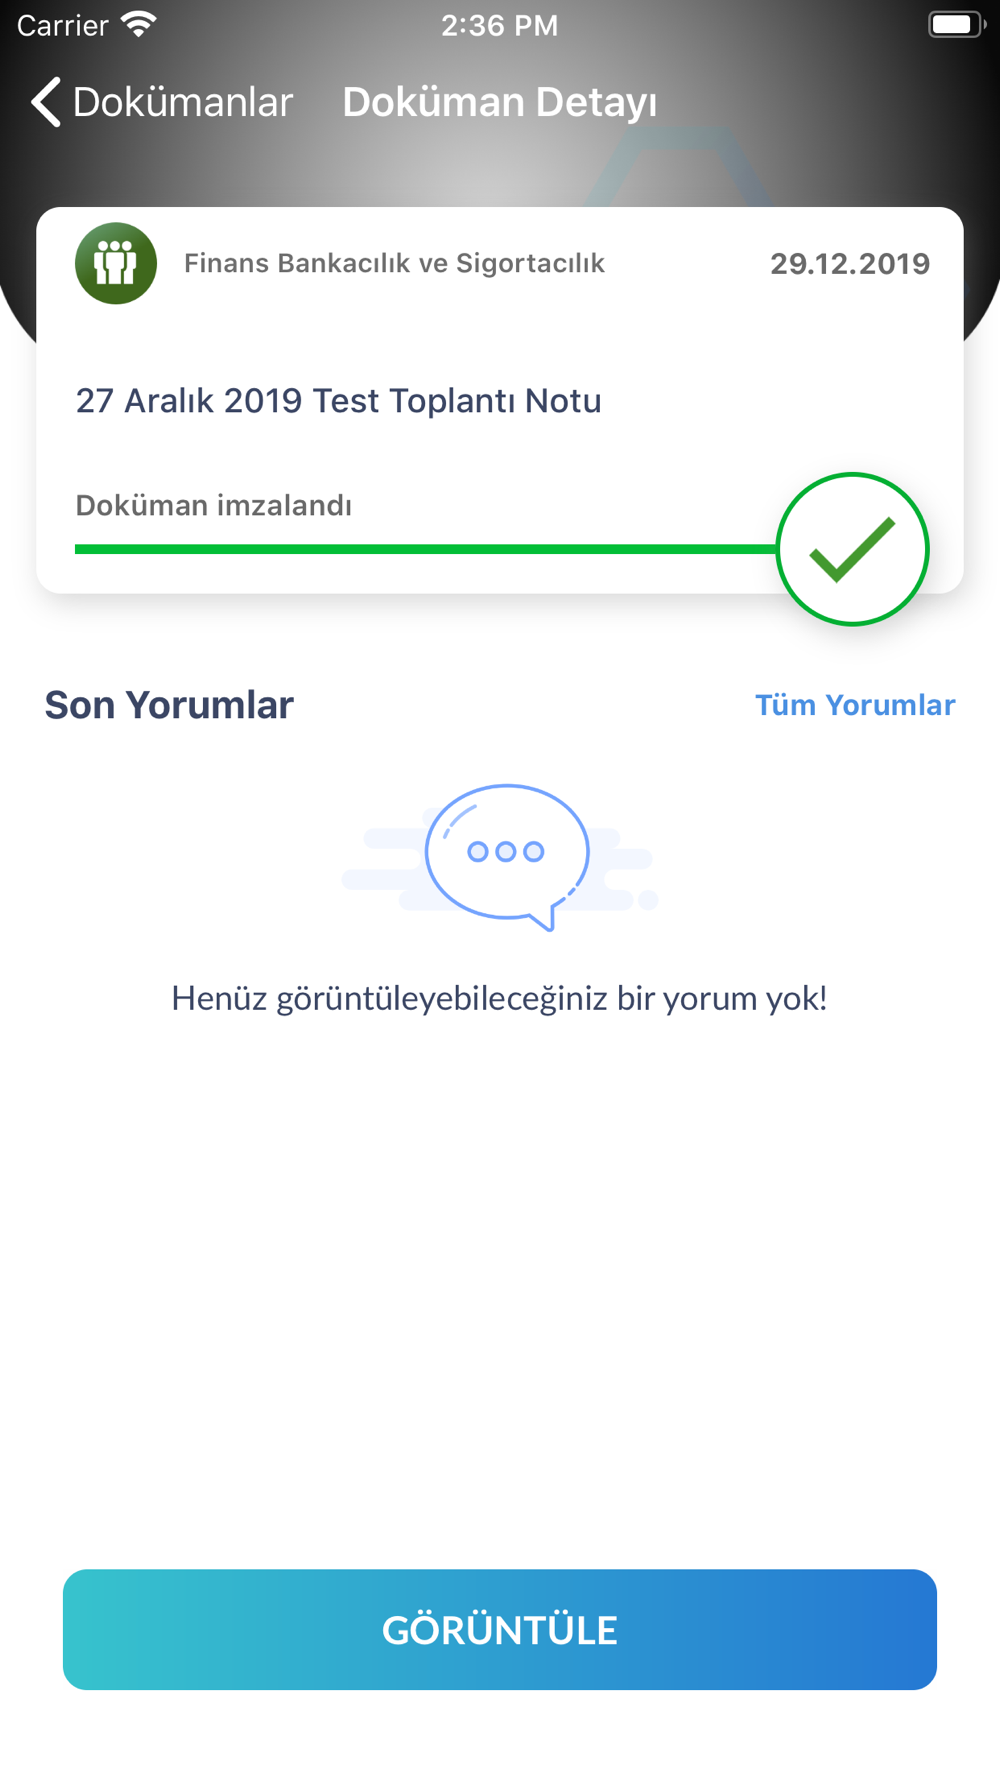Image resolution: width=1000 pixels, height=1778 pixels.
Task: Tap the Carrier label in status bar
Action: click(x=62, y=25)
